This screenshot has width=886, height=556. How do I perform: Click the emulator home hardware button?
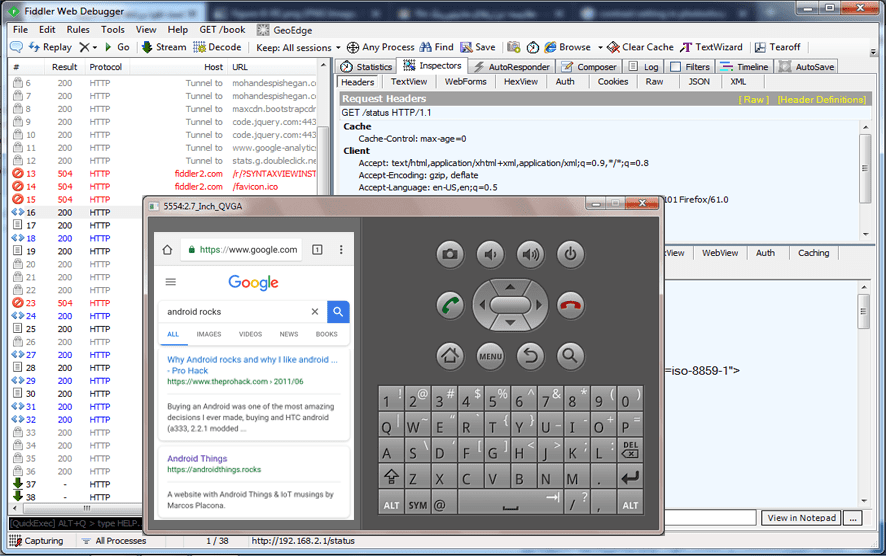[x=450, y=356]
